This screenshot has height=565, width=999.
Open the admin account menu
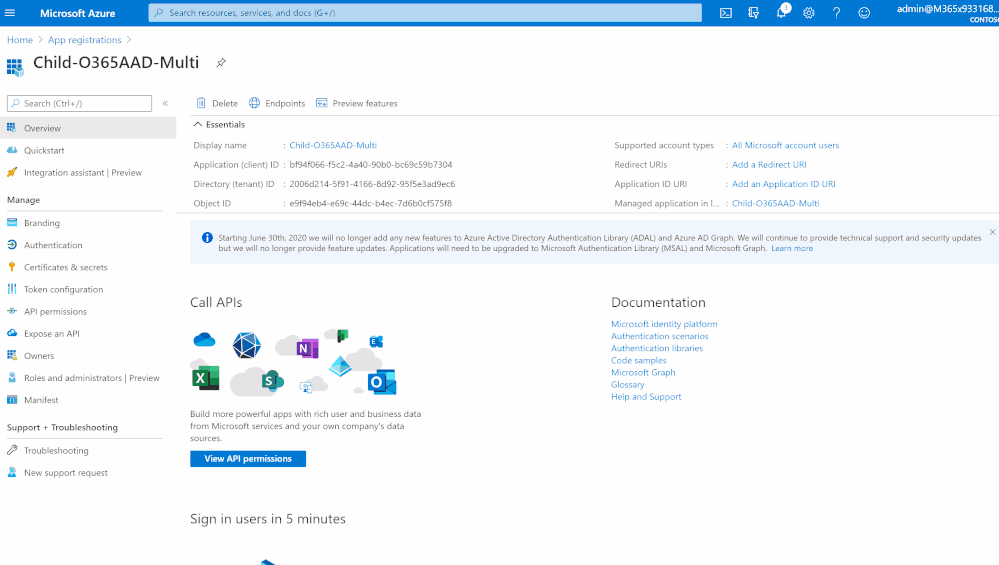(947, 13)
